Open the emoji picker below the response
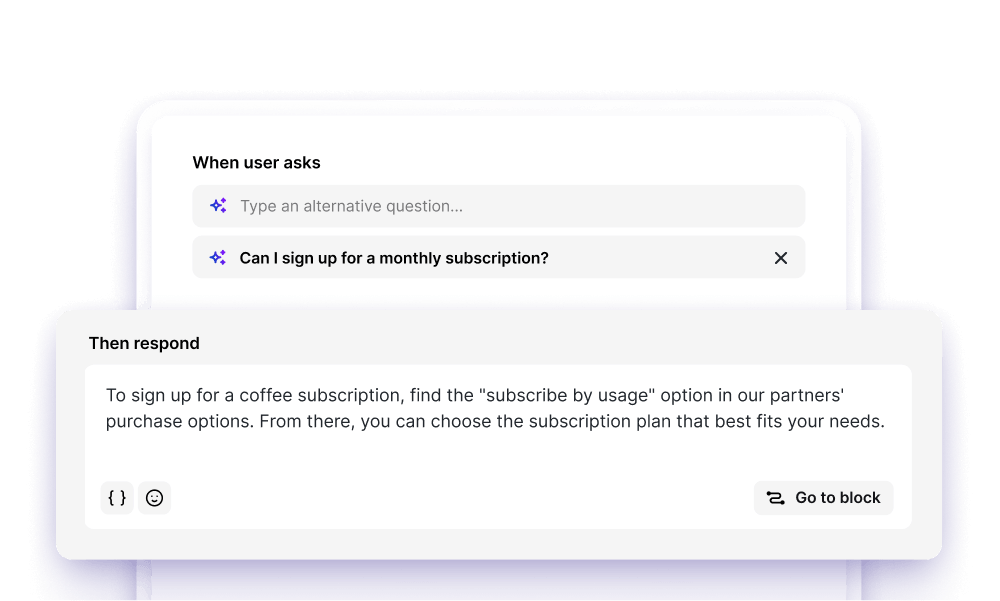Image resolution: width=1000 pixels, height=601 pixels. pos(154,498)
